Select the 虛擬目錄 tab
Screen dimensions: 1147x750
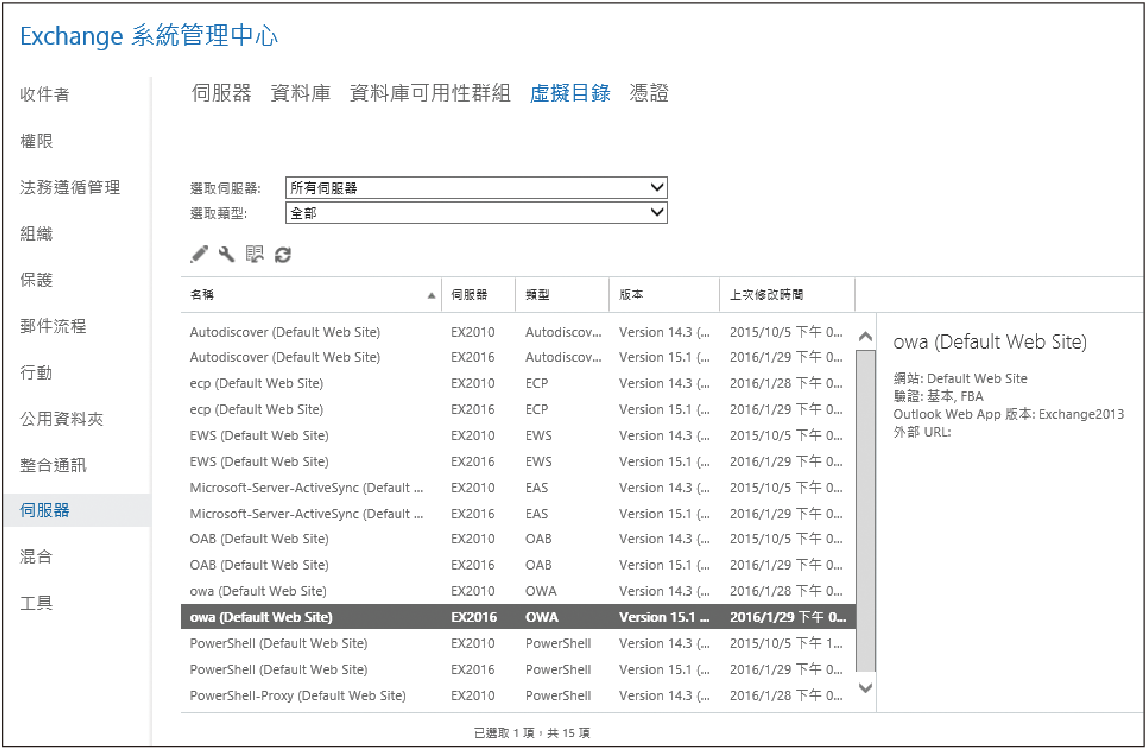coord(570,94)
